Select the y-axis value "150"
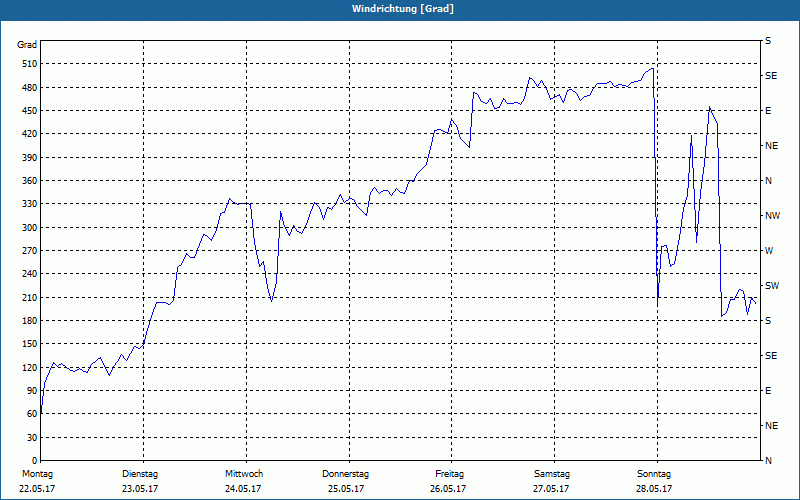This screenshot has height=500, width=800. 30,344
